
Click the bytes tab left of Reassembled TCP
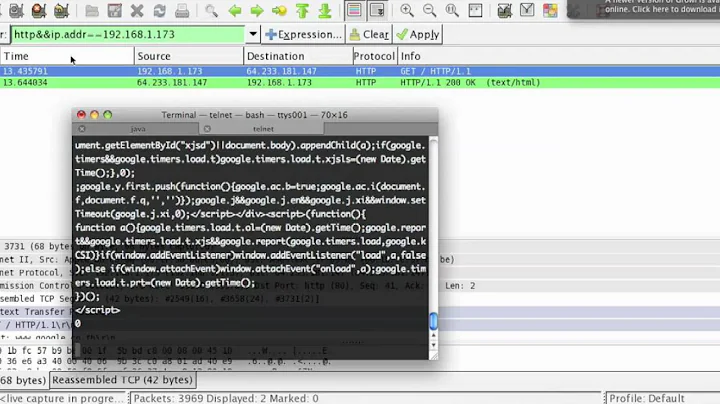(x=23, y=380)
